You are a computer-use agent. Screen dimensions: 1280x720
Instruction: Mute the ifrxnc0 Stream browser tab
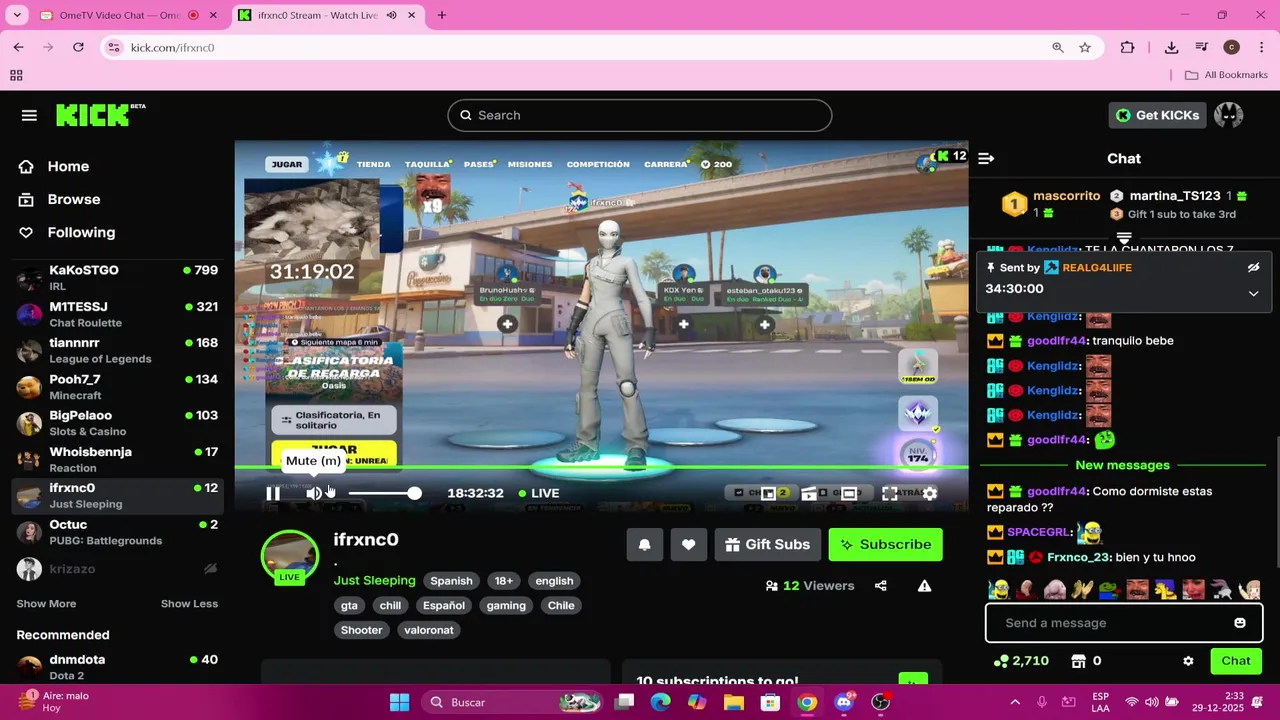tap(391, 15)
